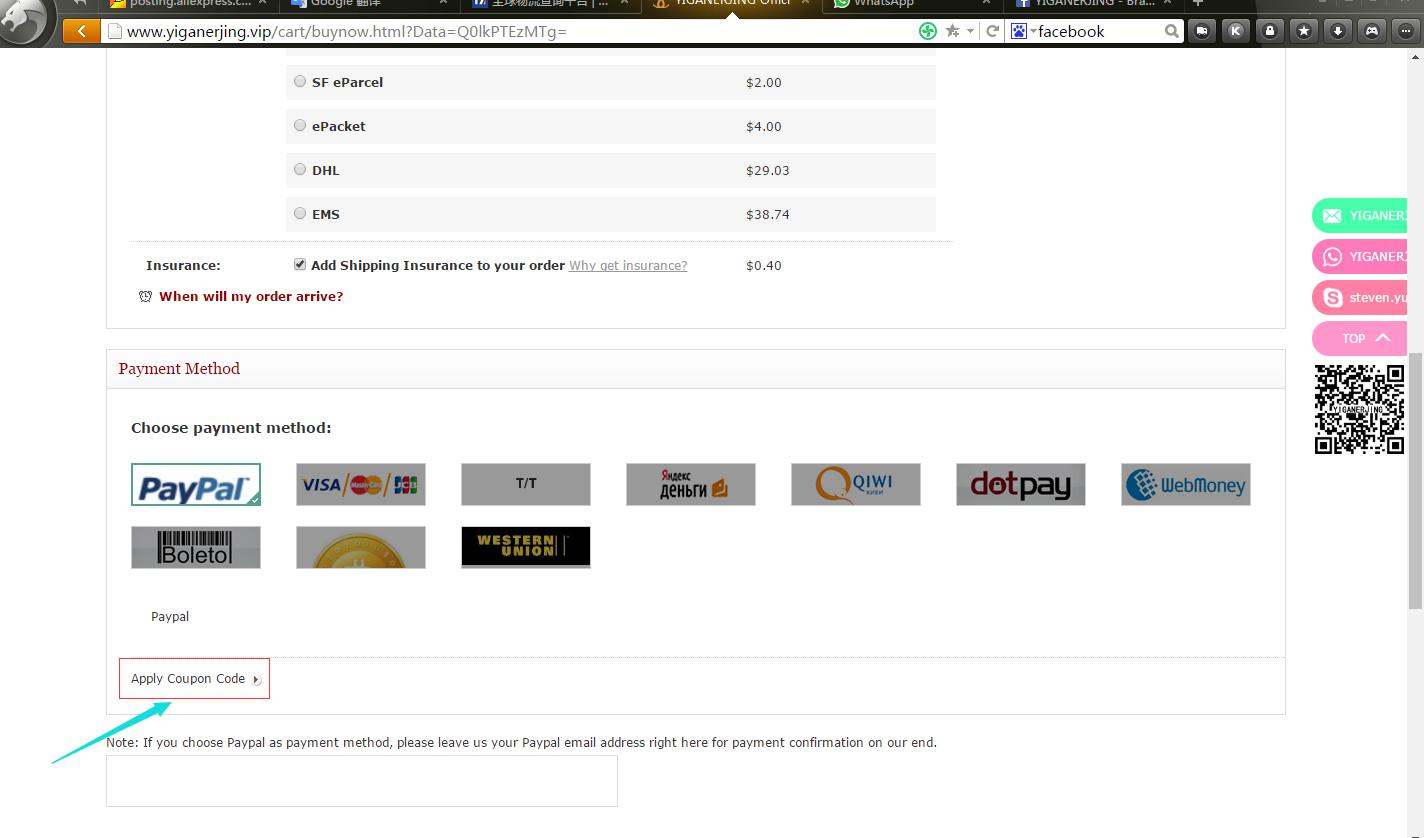Select SF eParcel shipping option
The image size is (1424, 838).
(300, 82)
